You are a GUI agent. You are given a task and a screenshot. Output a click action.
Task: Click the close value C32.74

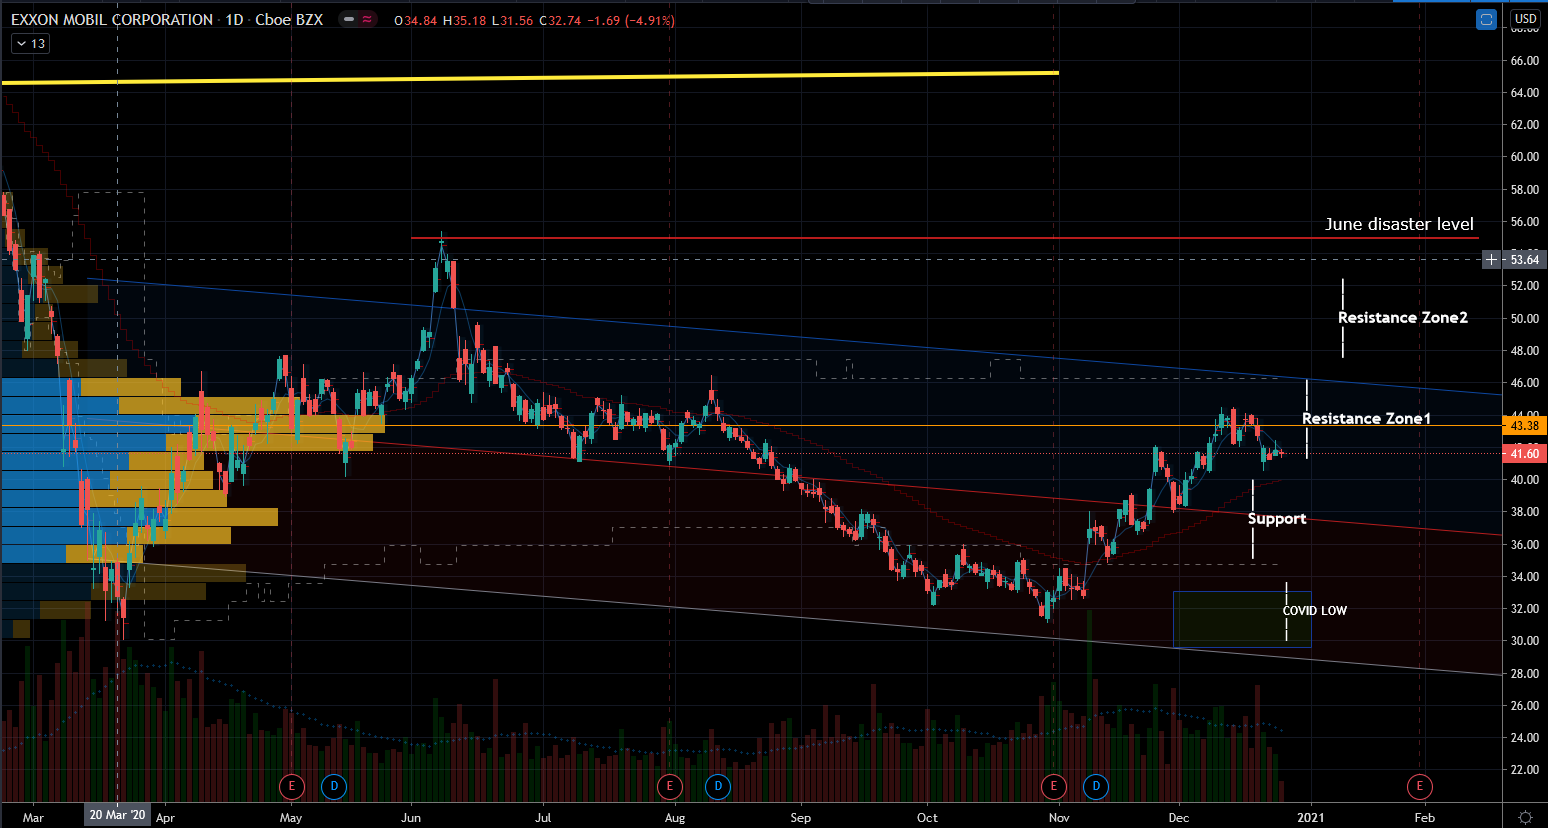tap(560, 21)
